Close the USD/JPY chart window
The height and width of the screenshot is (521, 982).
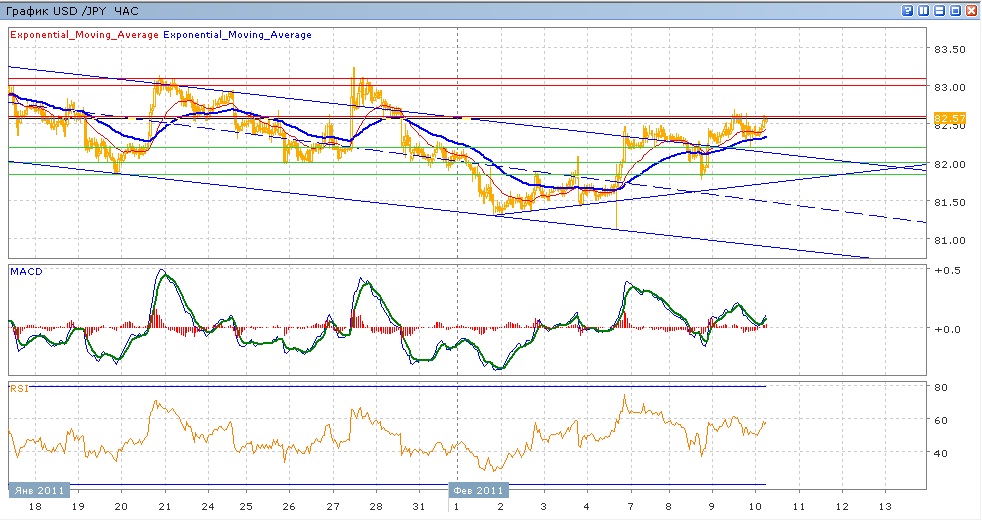[972, 10]
